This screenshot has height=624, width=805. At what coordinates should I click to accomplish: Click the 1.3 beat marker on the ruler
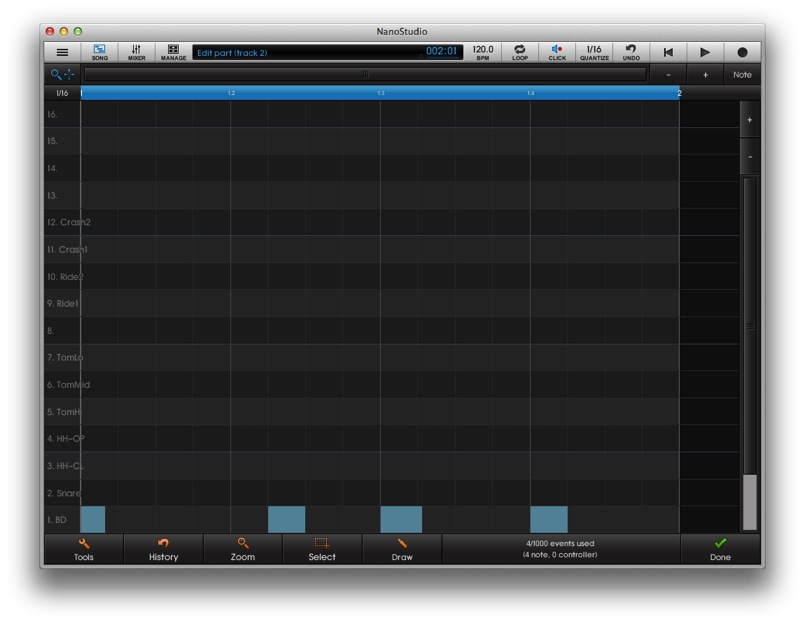(x=381, y=93)
